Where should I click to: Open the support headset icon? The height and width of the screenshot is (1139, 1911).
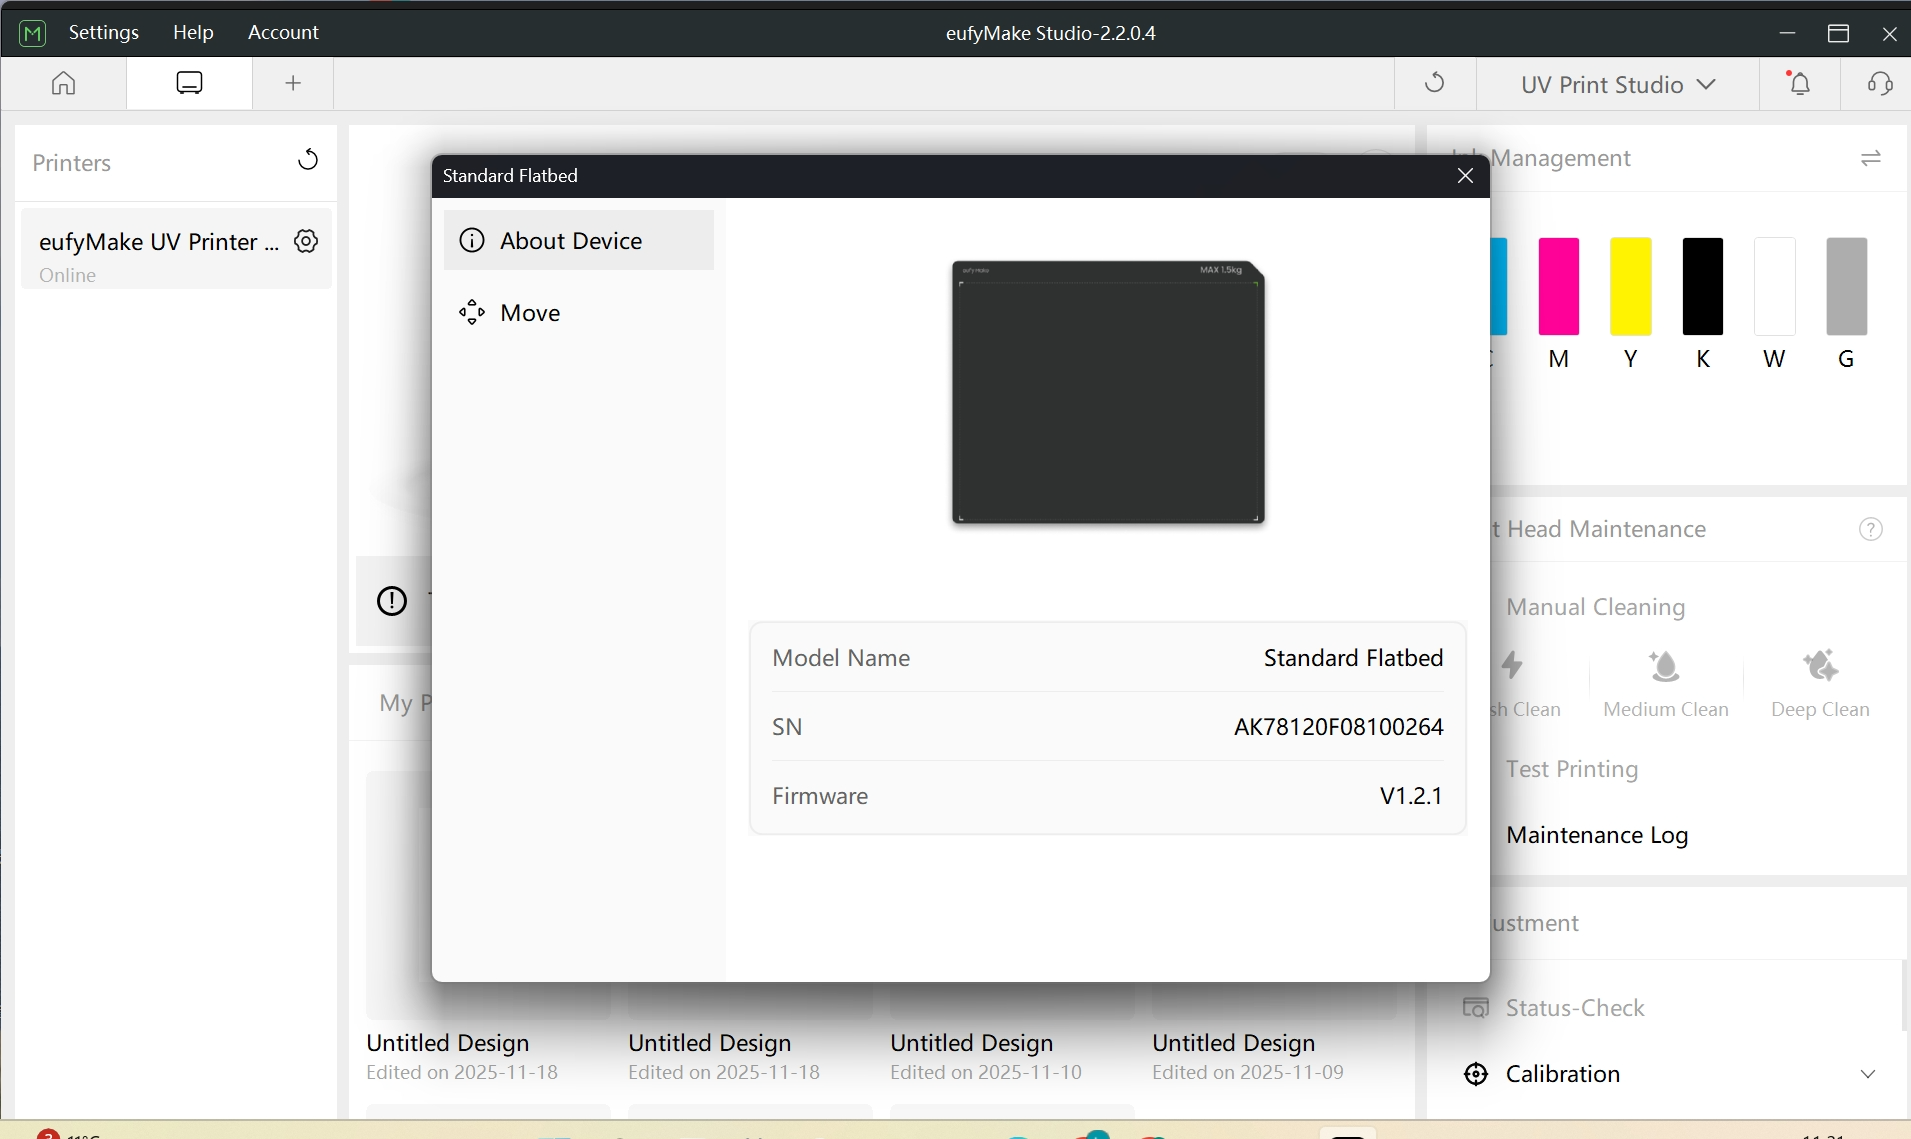tap(1880, 83)
